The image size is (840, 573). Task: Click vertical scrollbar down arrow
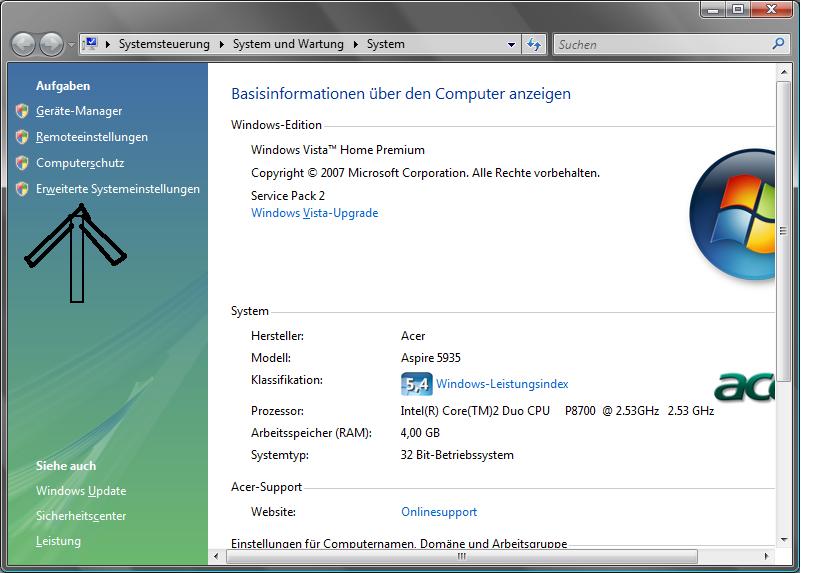pos(784,540)
